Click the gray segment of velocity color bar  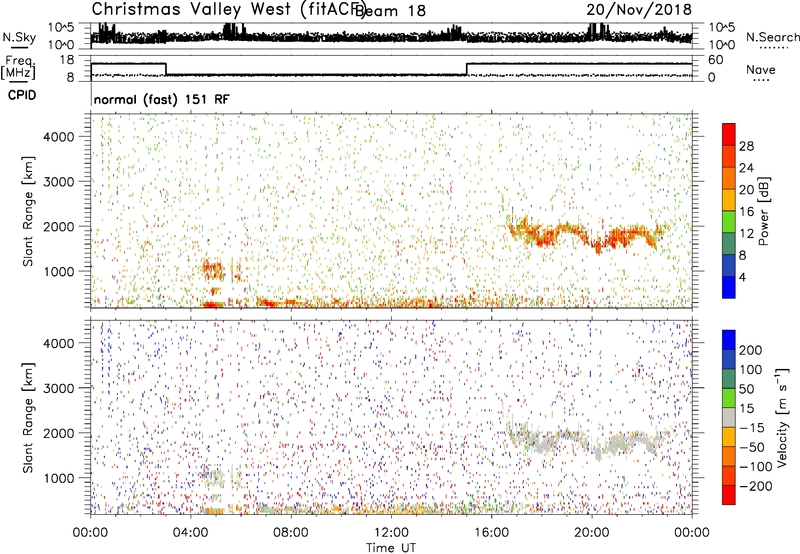pyautogui.click(x=729, y=417)
